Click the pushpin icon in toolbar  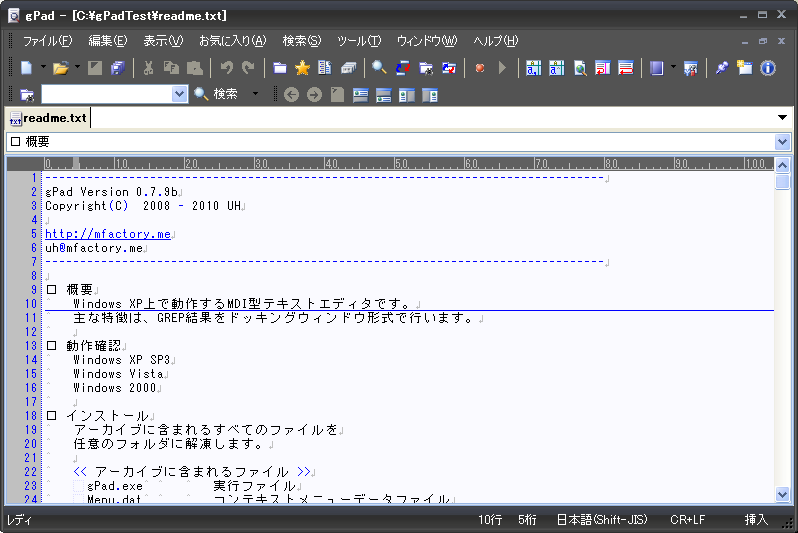click(x=722, y=68)
